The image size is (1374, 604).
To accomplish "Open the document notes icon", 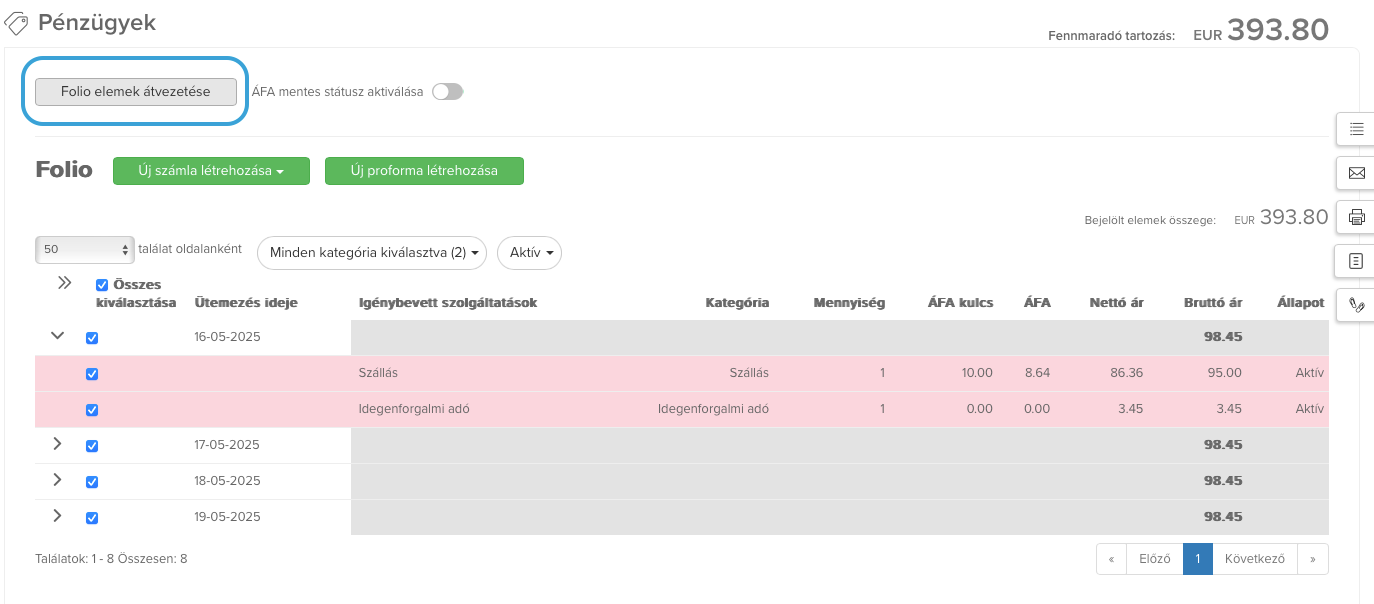I will pyautogui.click(x=1356, y=261).
